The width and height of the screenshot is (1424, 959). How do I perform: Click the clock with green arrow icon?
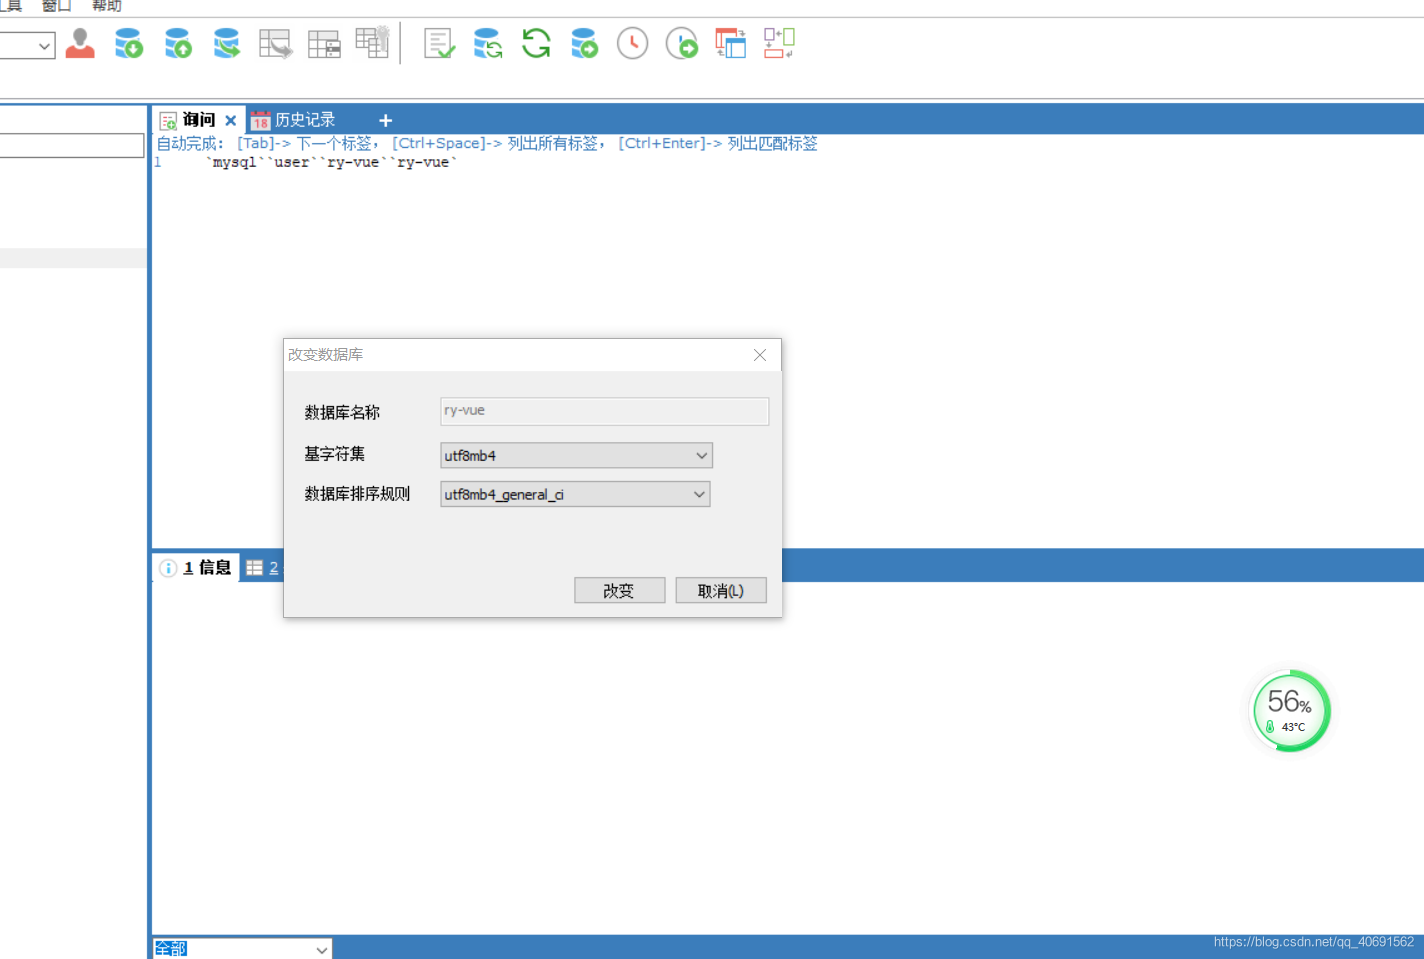pyautogui.click(x=682, y=44)
